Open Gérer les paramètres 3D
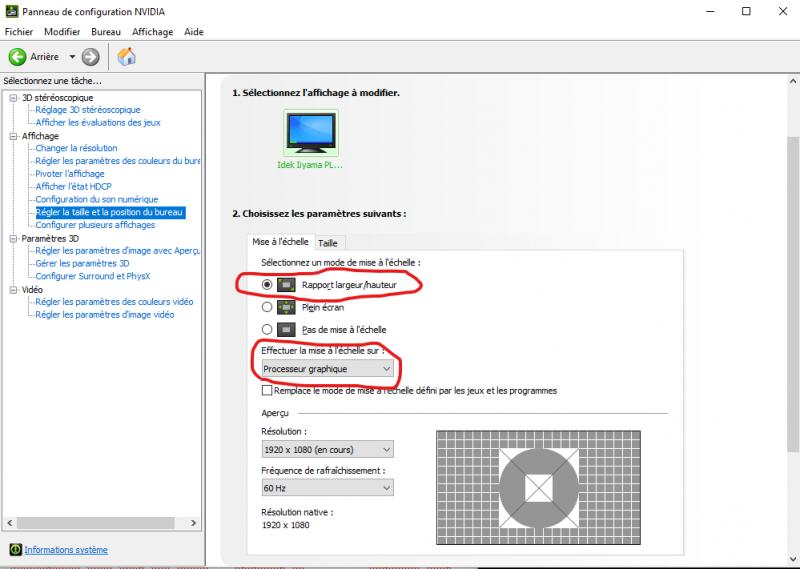800x569 pixels. click(x=83, y=263)
